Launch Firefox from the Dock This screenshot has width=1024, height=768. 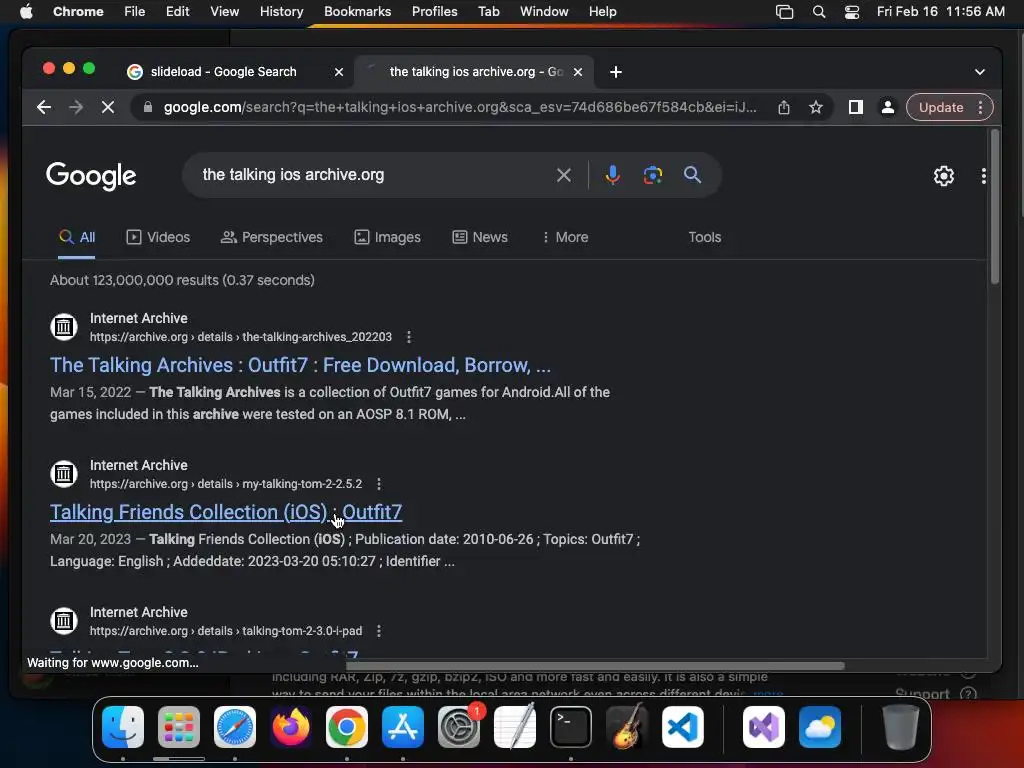pos(291,727)
